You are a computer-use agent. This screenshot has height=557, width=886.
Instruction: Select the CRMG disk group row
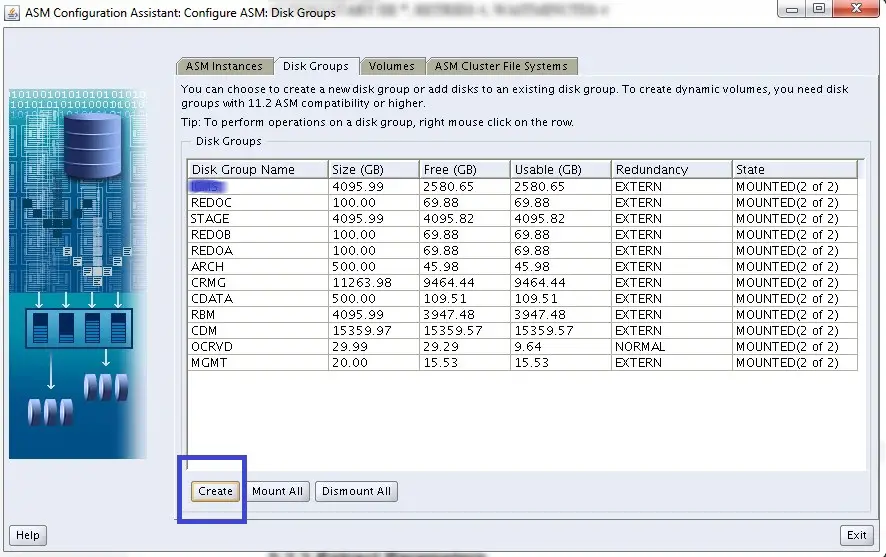tap(522, 282)
